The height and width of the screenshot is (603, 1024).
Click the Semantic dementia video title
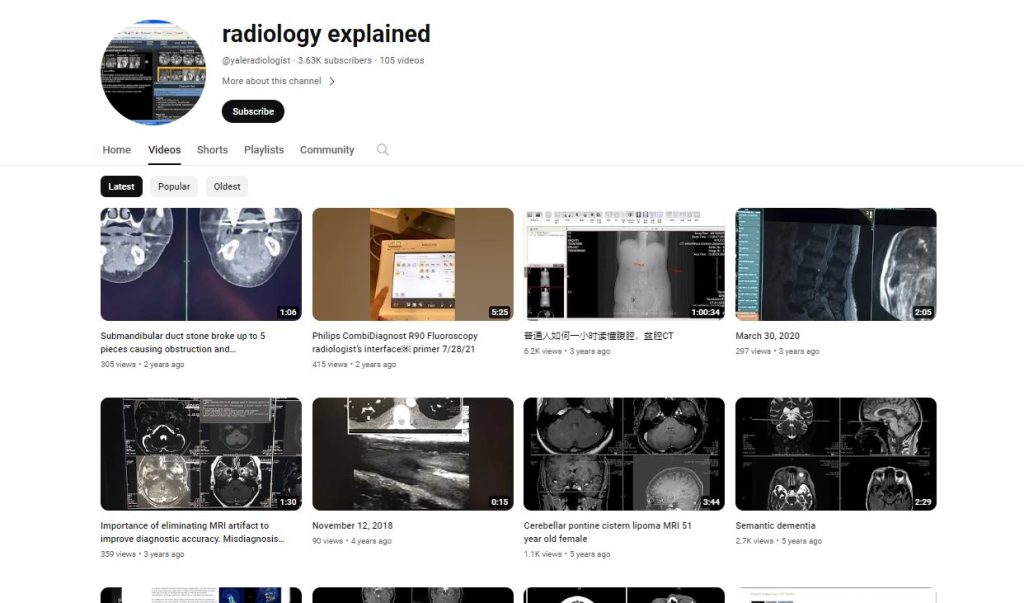[775, 526]
